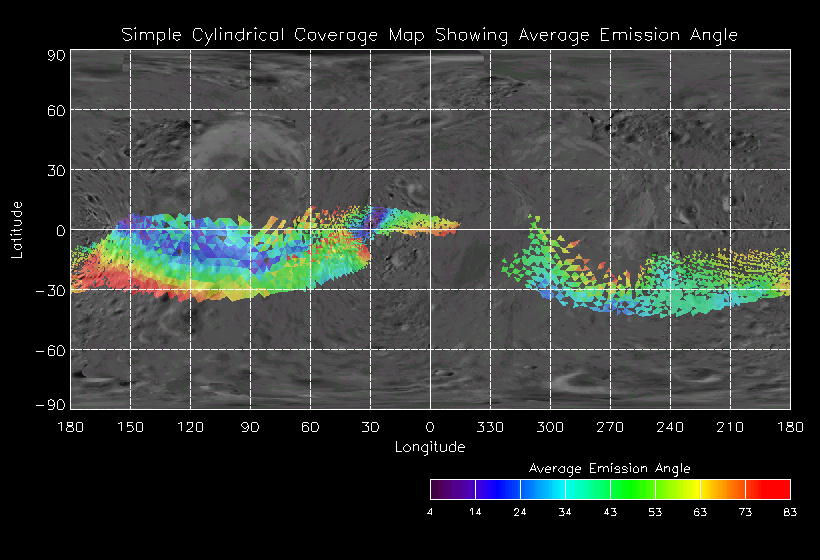820x560 pixels.
Task: Click the '30' tick label on latitude axis
Action: click(56, 170)
